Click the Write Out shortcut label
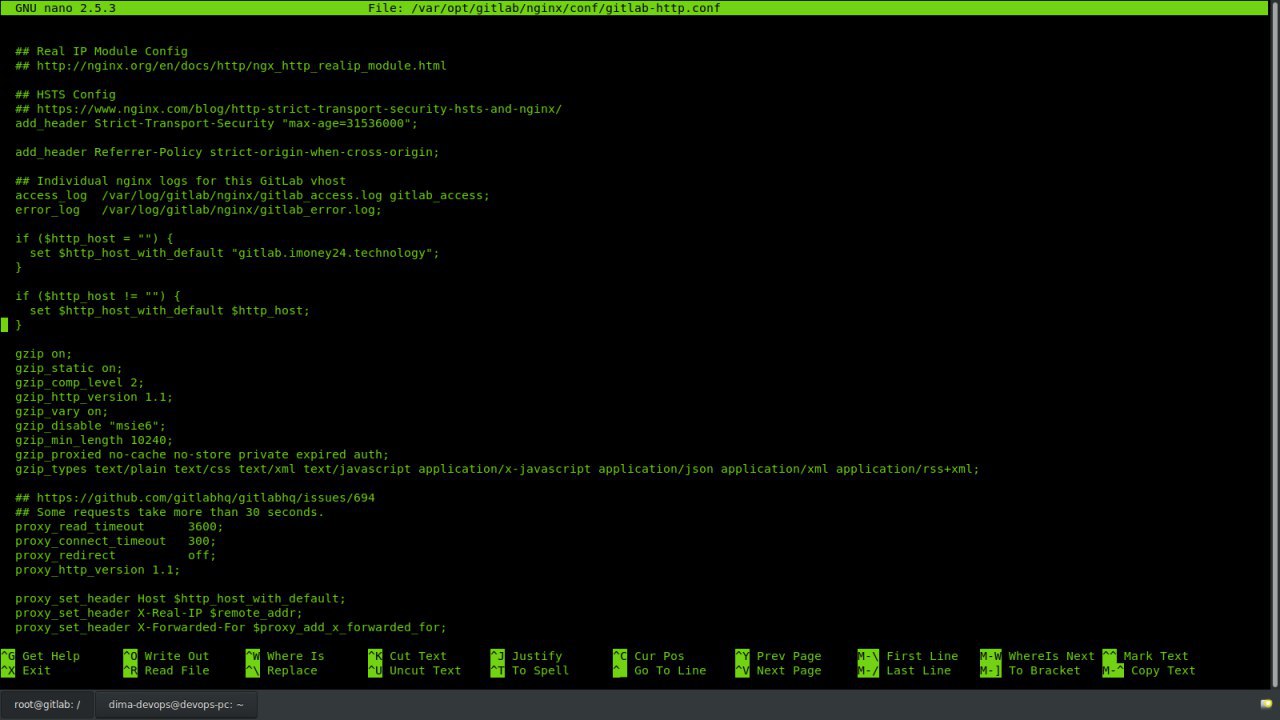The width and height of the screenshot is (1280, 720). [x=177, y=656]
